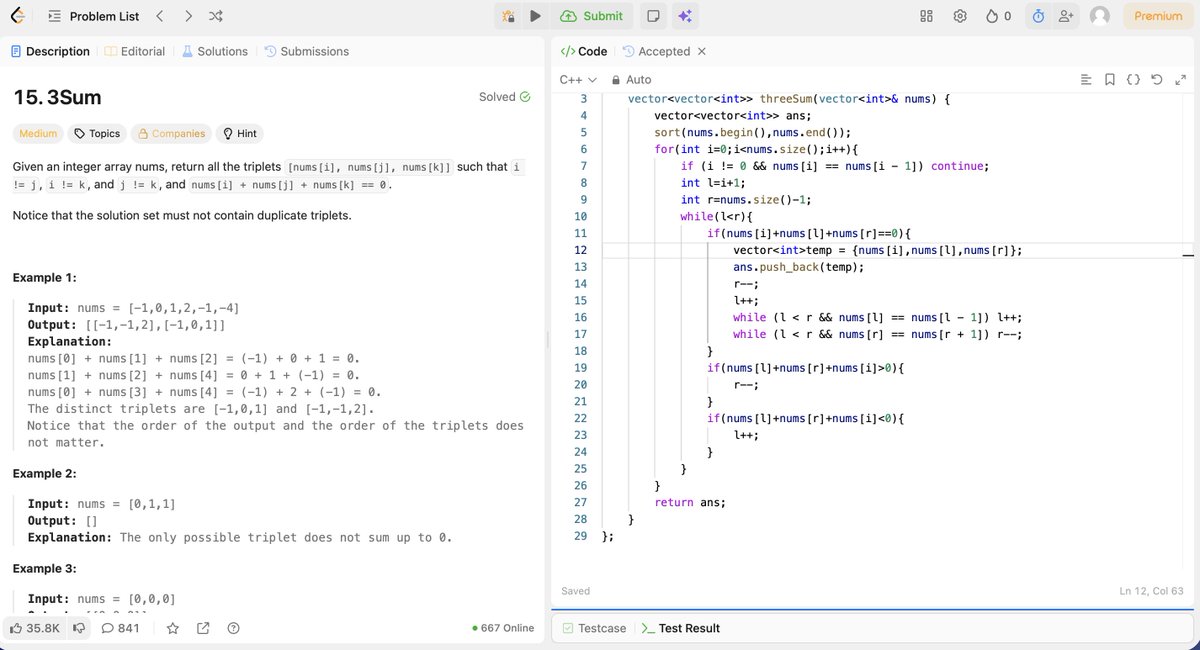Select the Accepted tab
Viewport: 1200px width, 650px height.
pos(656,51)
